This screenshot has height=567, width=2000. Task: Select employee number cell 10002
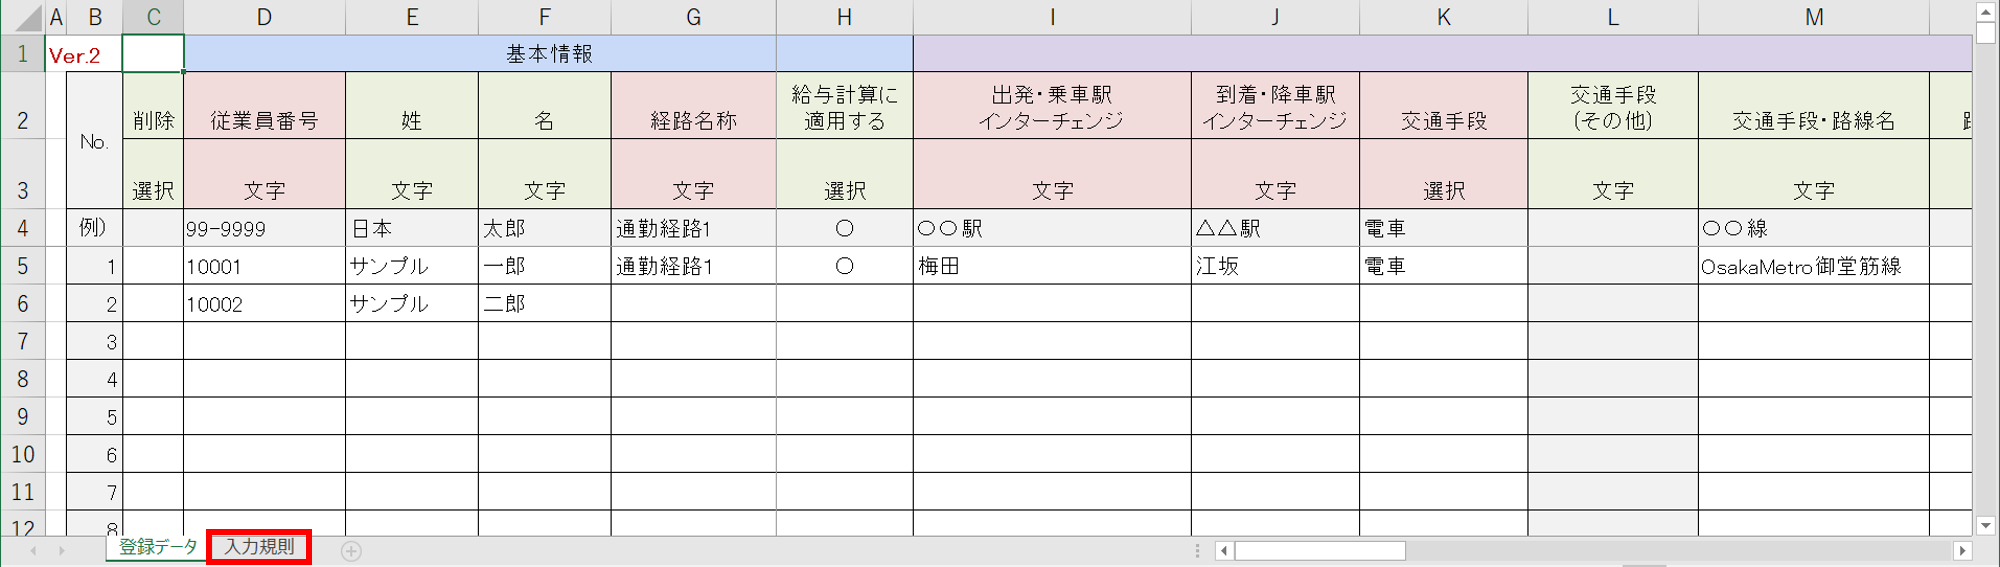pos(264,304)
